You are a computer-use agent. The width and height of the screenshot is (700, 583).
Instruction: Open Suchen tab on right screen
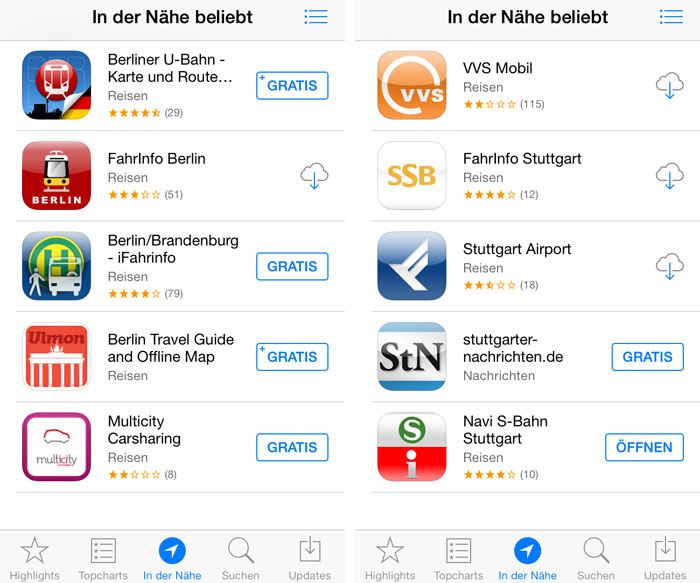coord(596,558)
